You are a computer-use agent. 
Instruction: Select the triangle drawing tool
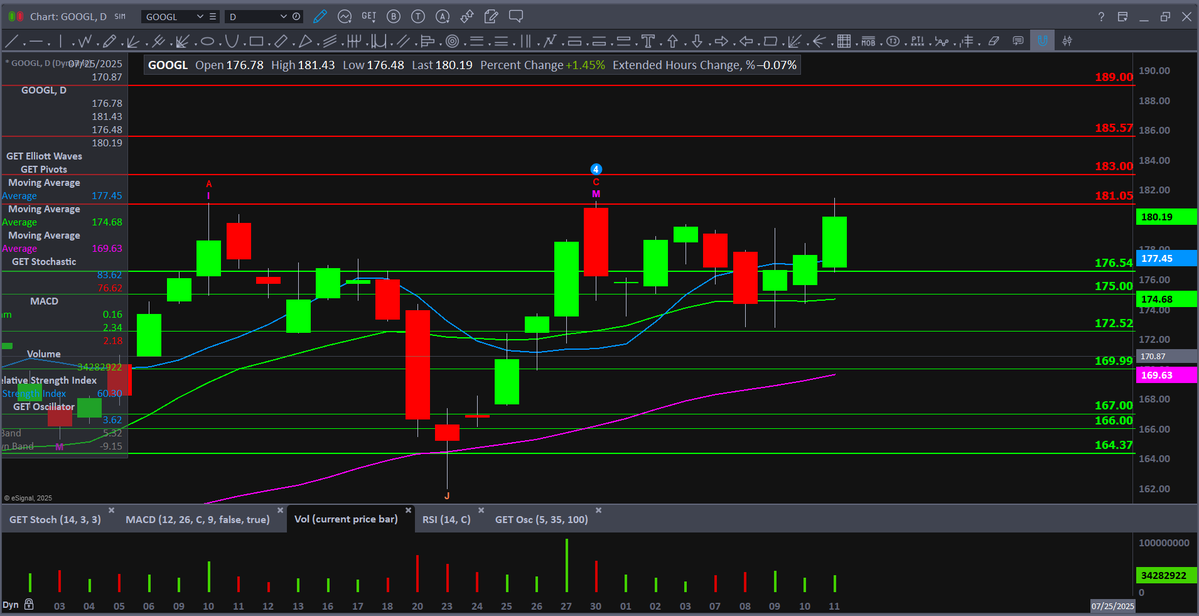[x=305, y=41]
